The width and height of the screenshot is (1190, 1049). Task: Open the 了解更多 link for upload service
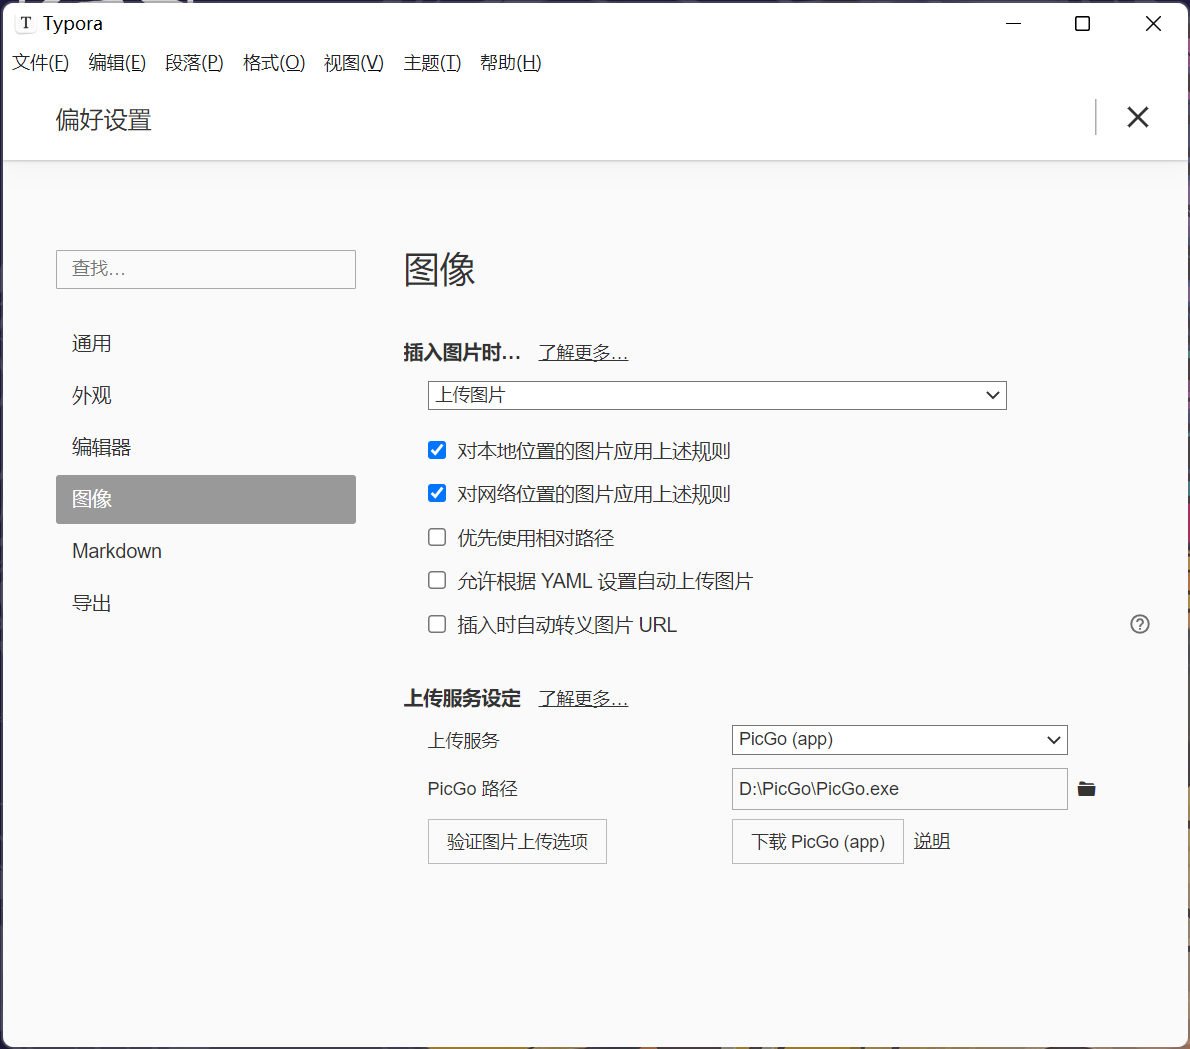coord(583,698)
